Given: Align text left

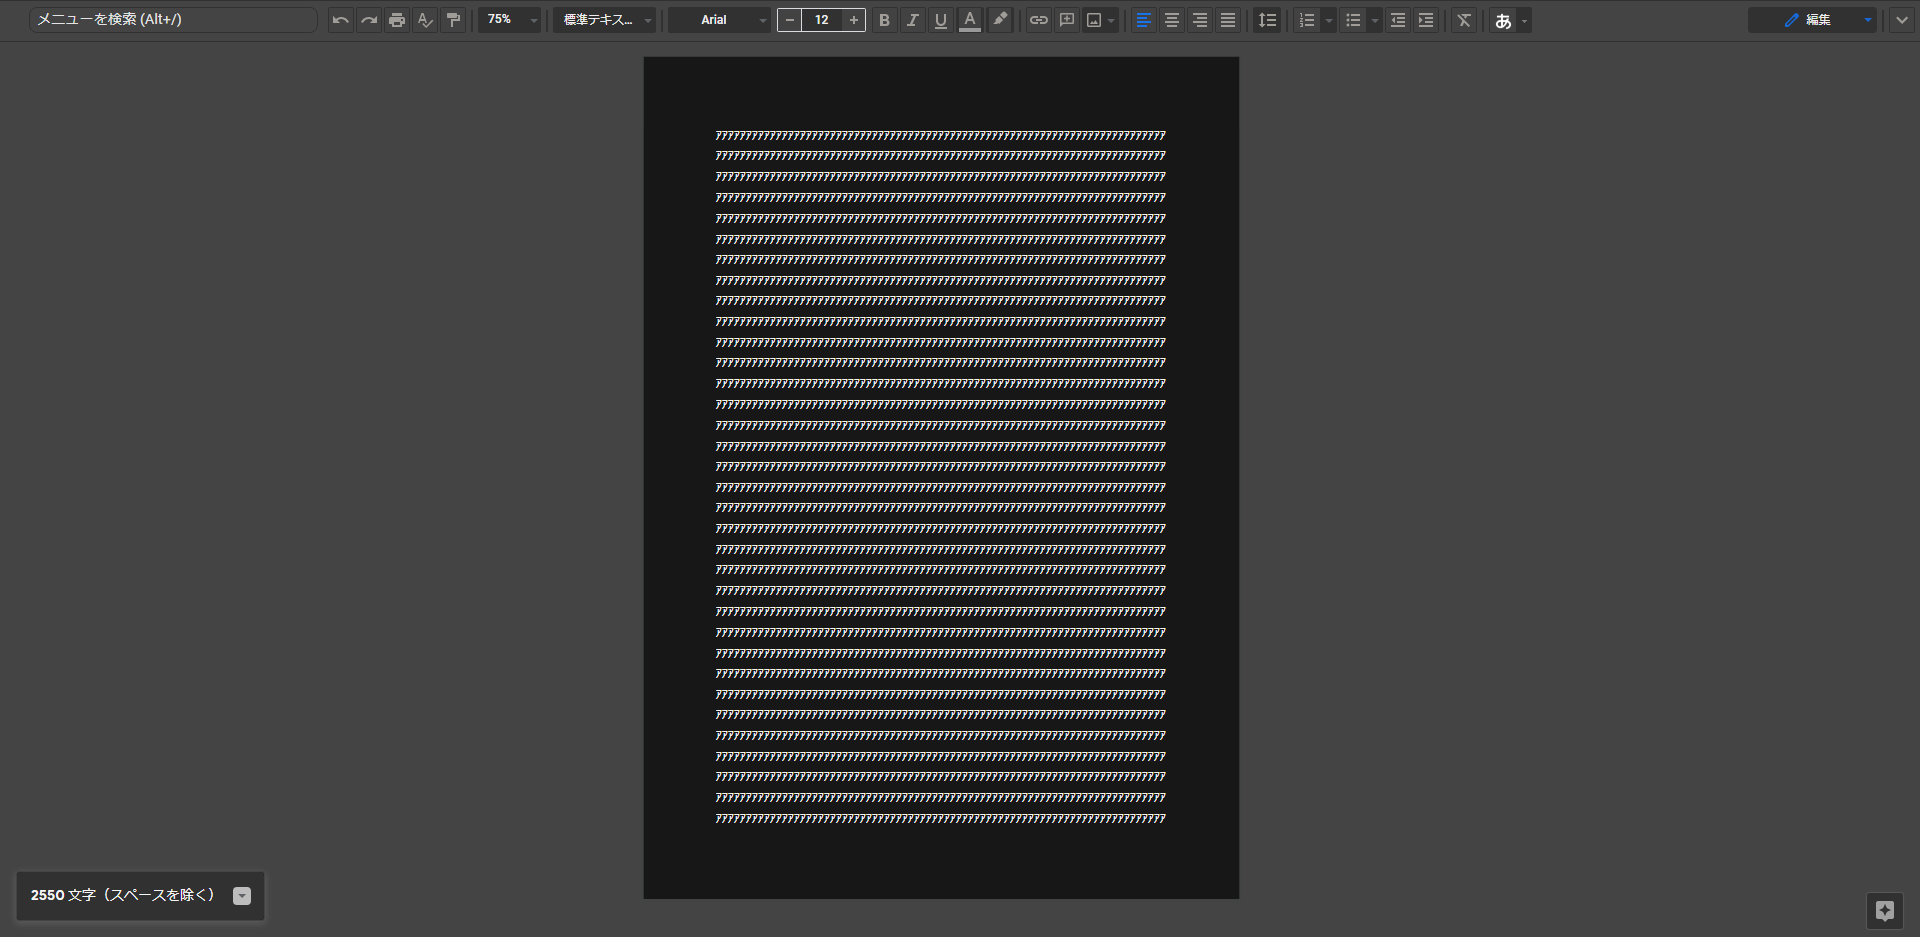Looking at the screenshot, I should click(x=1144, y=20).
